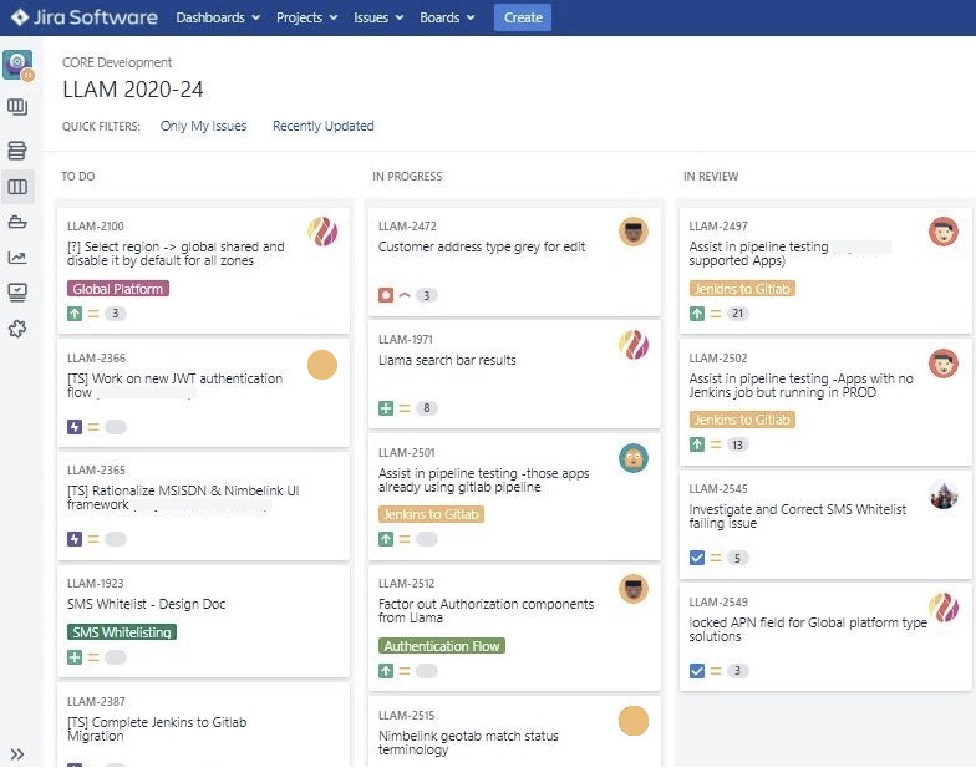This screenshot has height=768, width=976.
Task: Click the task checkbox icon on LLAM-2545
Action: tap(697, 558)
